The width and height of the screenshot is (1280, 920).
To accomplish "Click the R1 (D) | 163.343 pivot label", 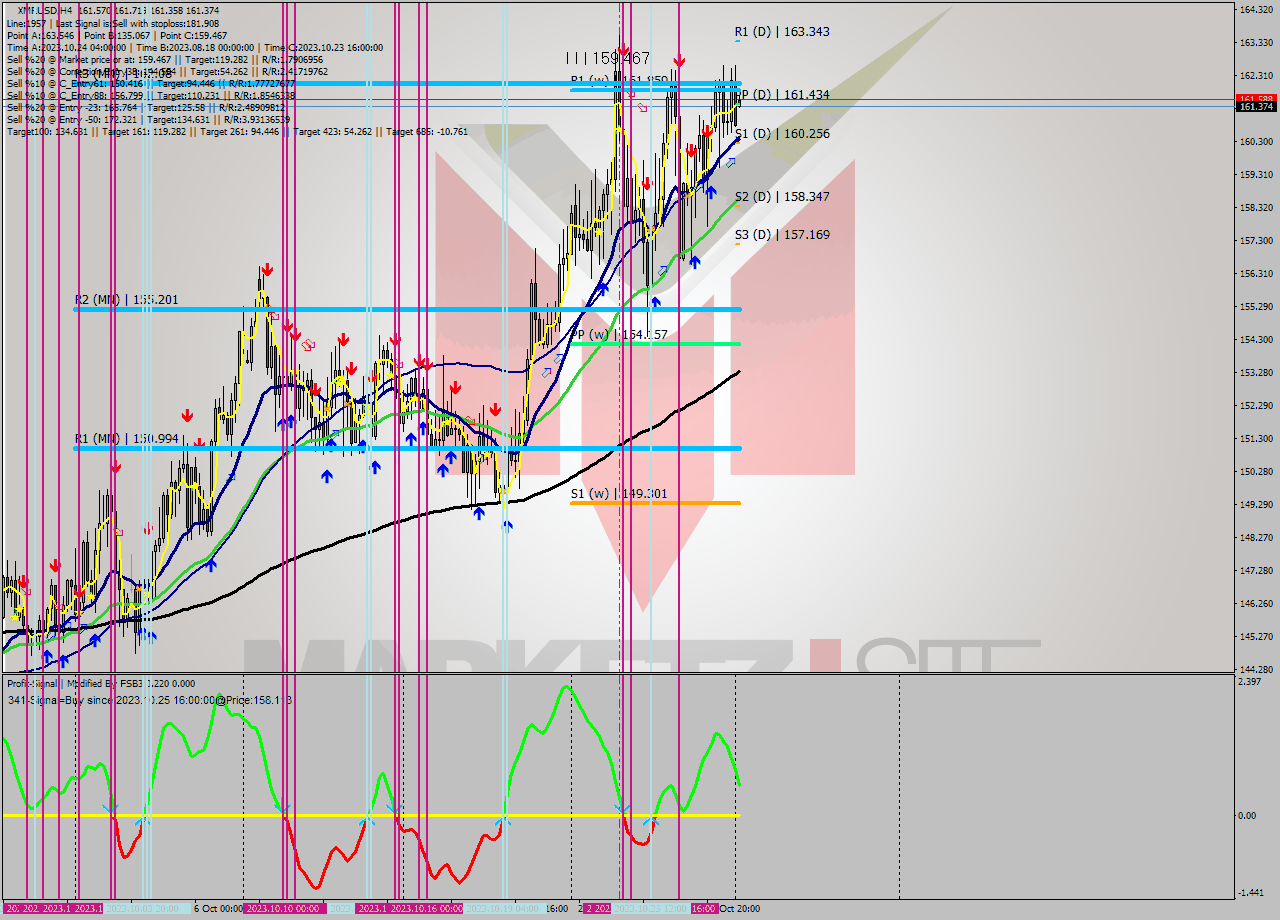I will [782, 32].
